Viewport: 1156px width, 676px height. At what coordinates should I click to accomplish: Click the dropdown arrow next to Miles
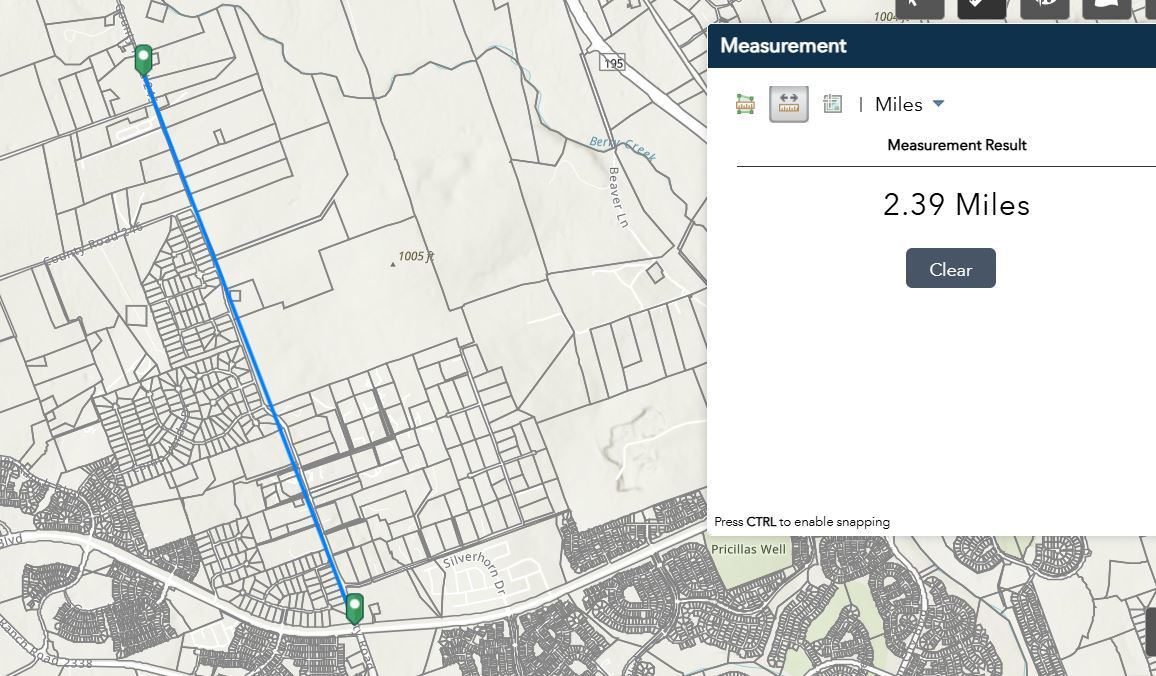pyautogui.click(x=938, y=104)
